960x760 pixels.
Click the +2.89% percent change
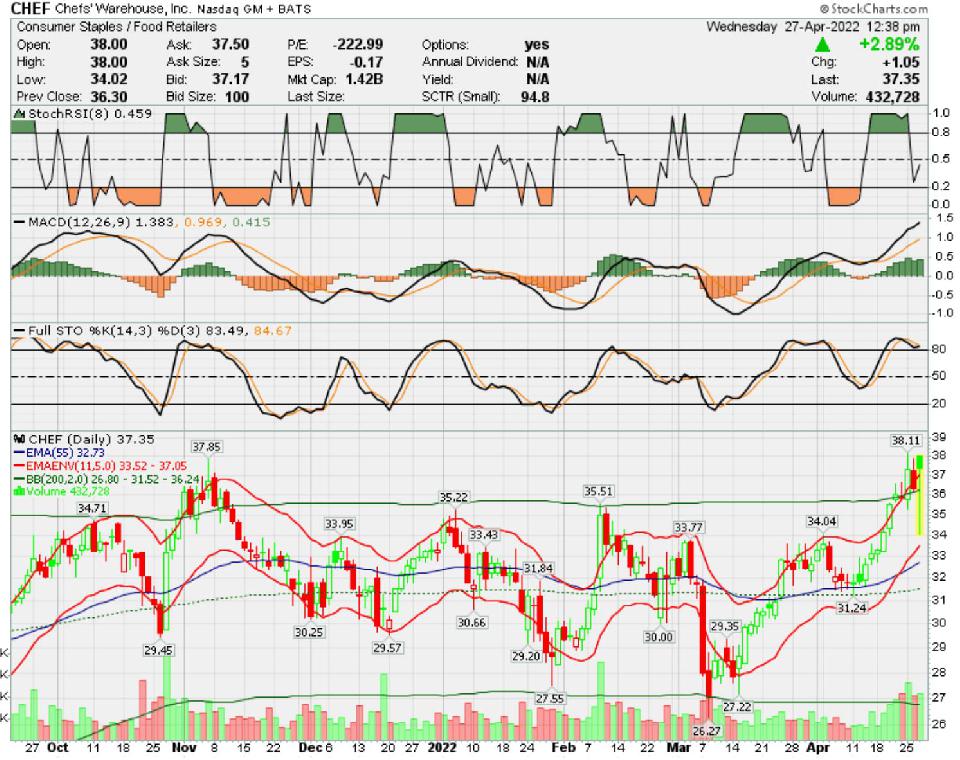pyautogui.click(x=889, y=45)
